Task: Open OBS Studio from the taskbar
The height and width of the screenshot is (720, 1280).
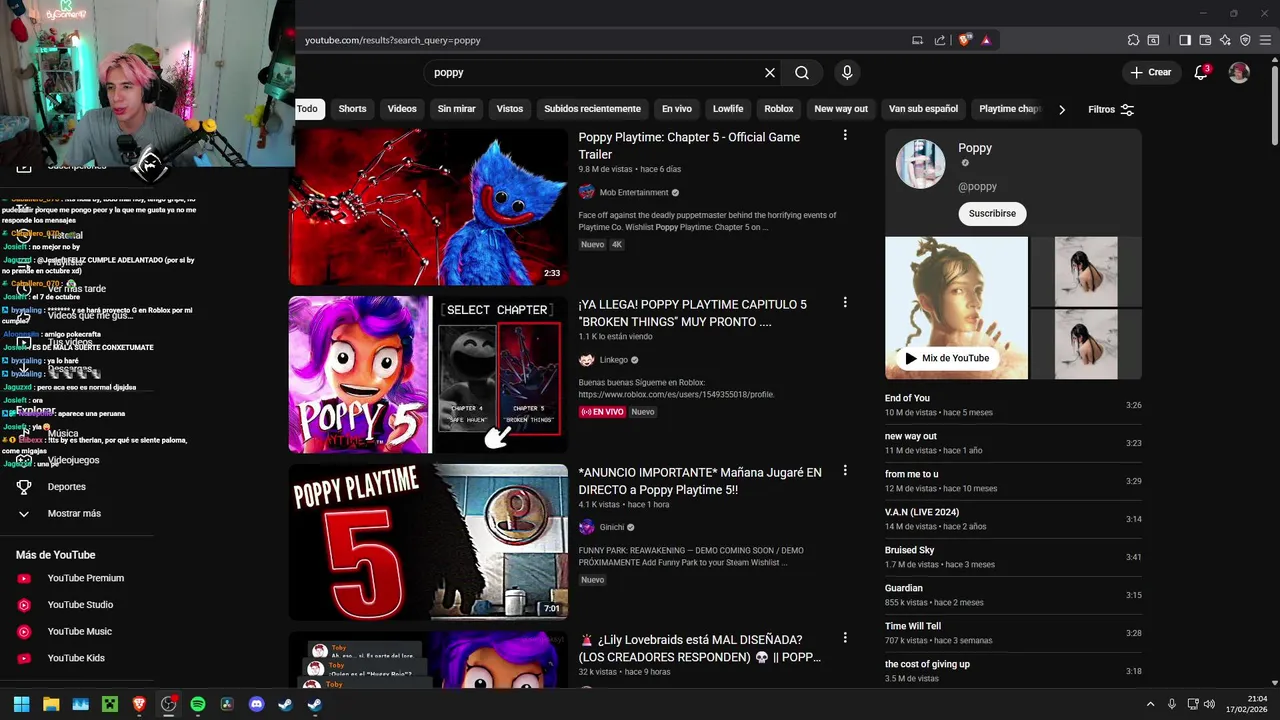Action: 169,704
